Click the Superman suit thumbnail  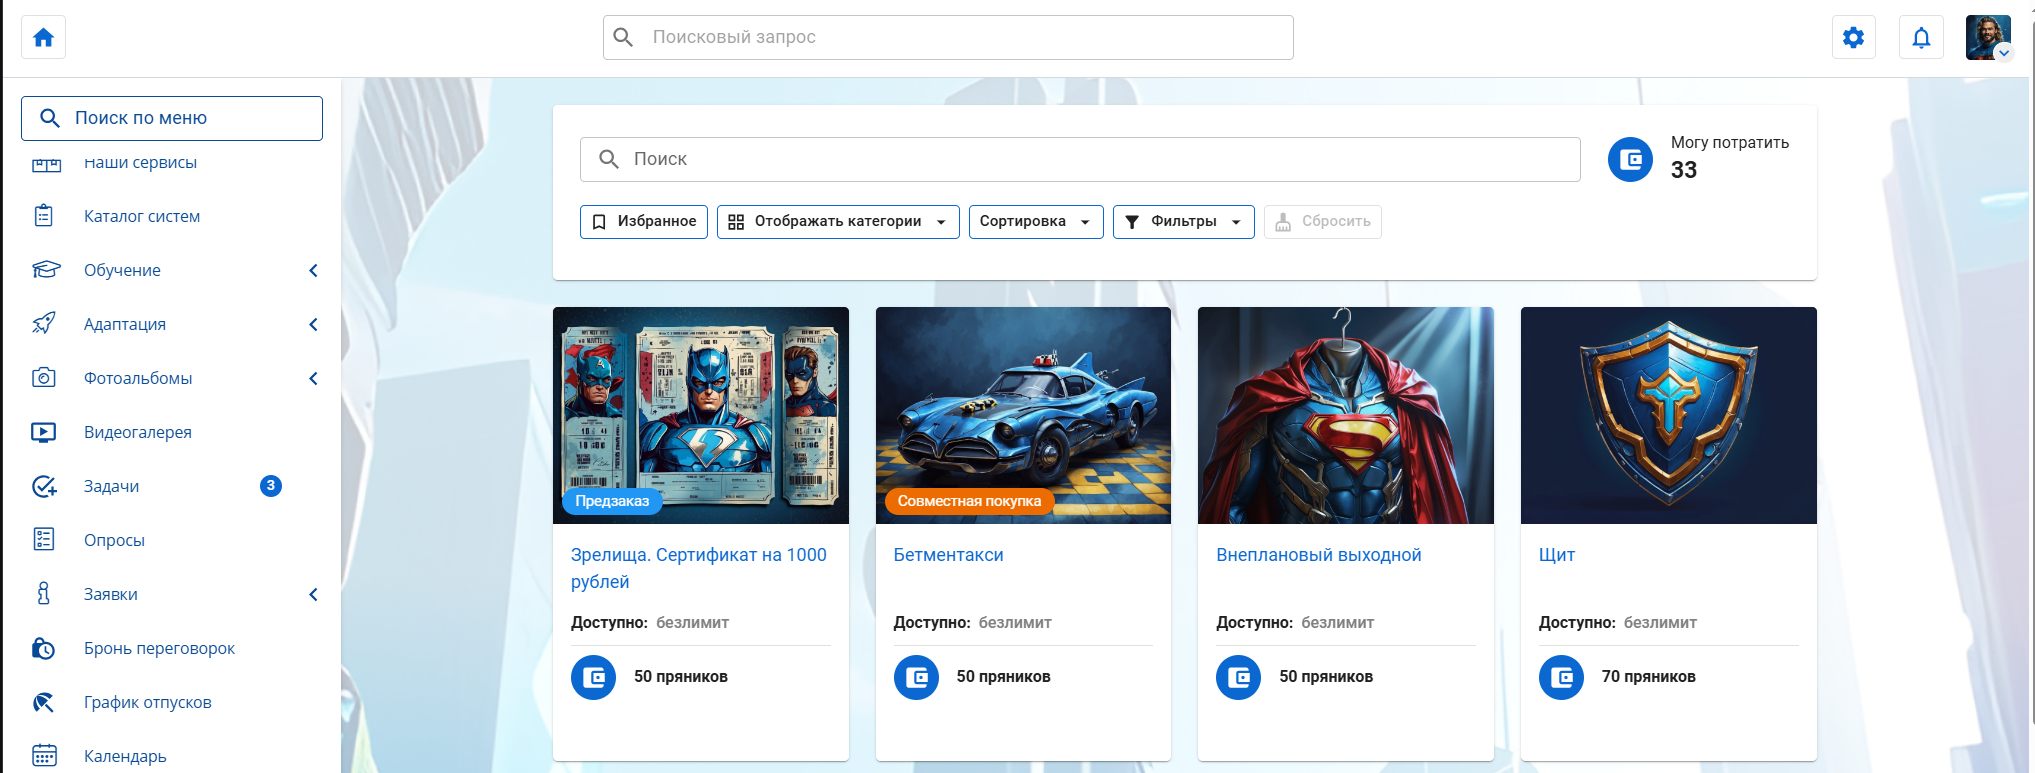pyautogui.click(x=1346, y=415)
